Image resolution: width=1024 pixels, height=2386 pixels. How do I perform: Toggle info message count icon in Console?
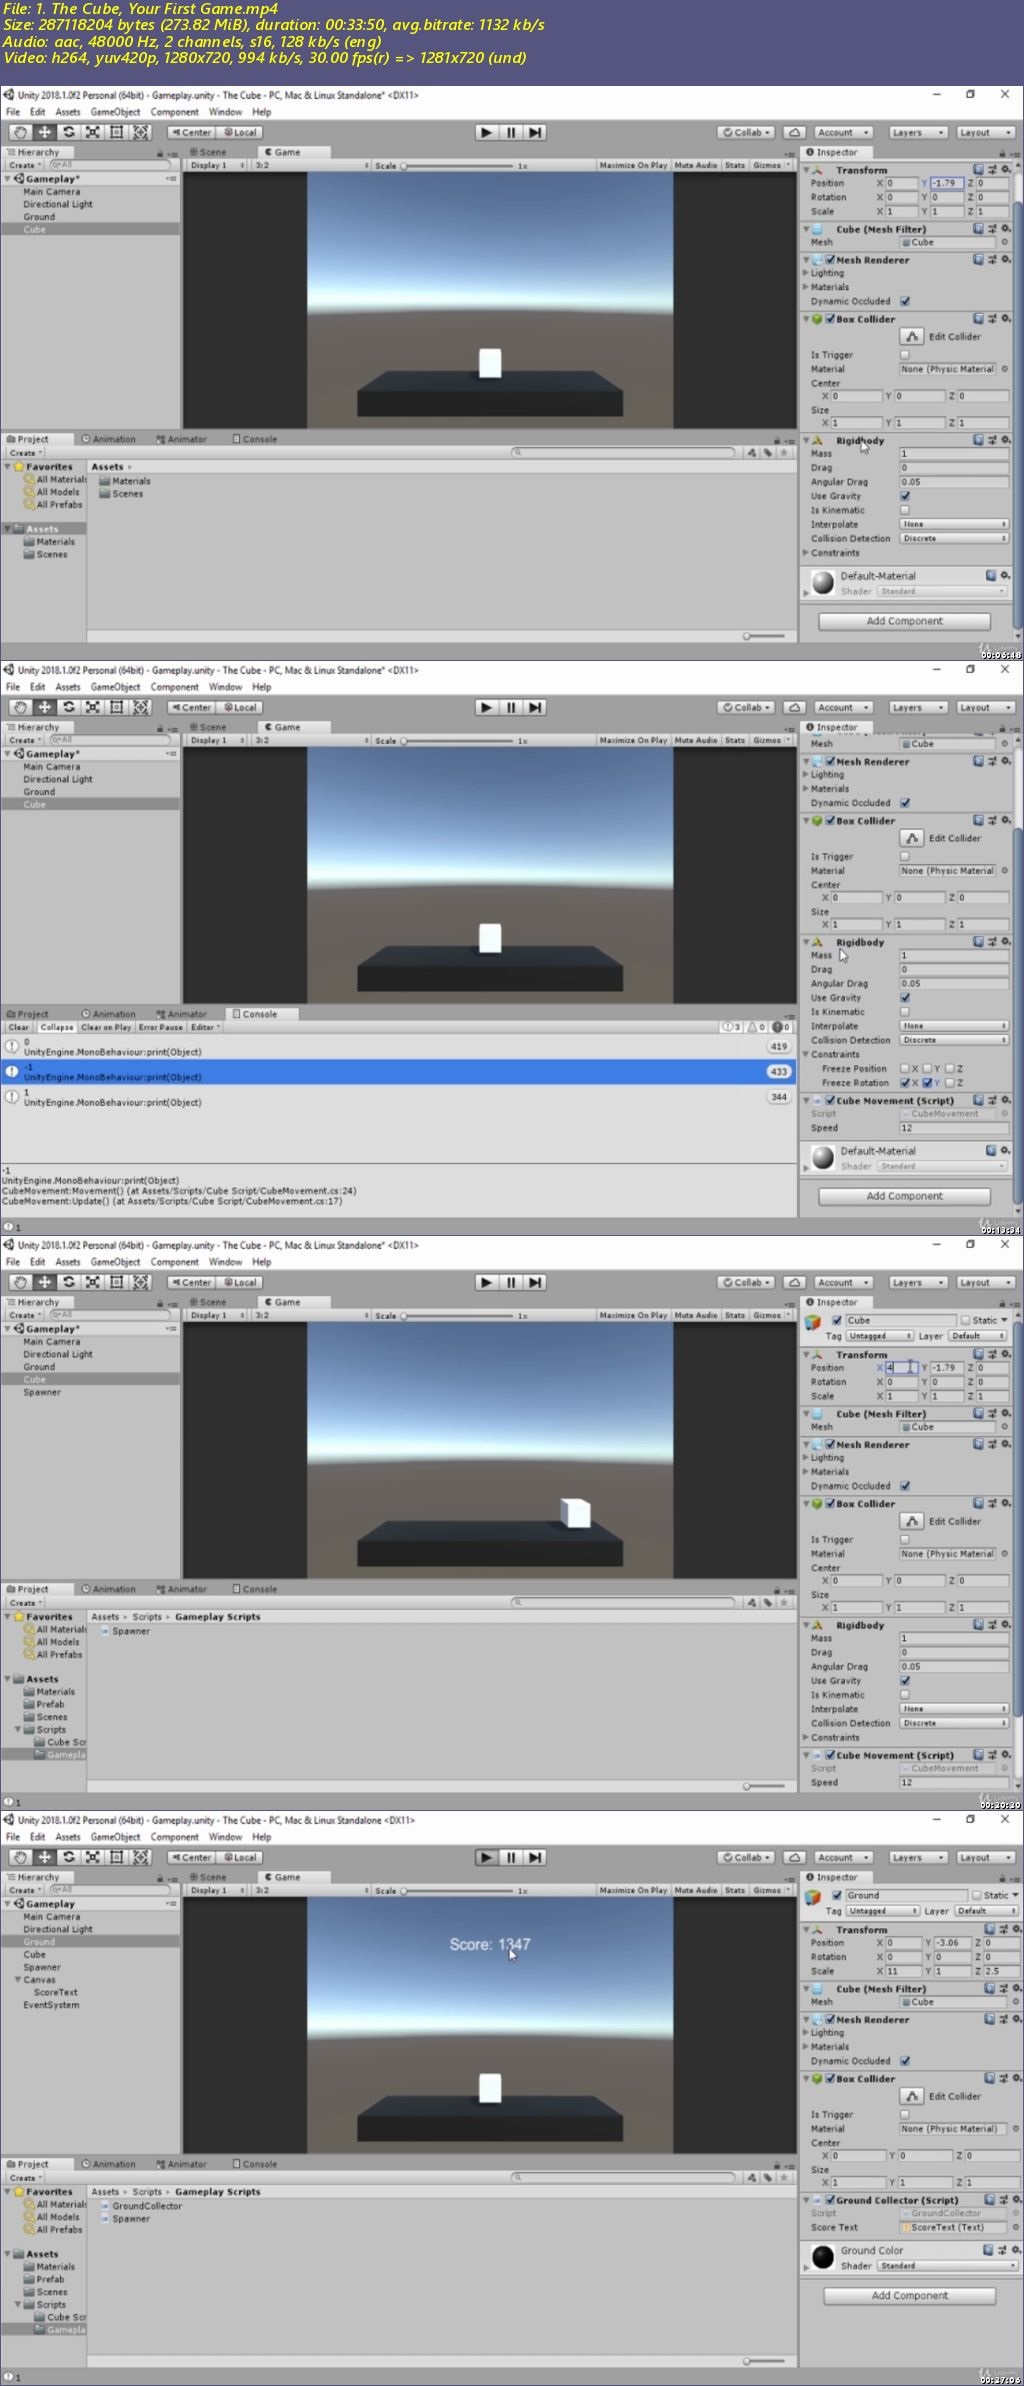coord(732,1027)
